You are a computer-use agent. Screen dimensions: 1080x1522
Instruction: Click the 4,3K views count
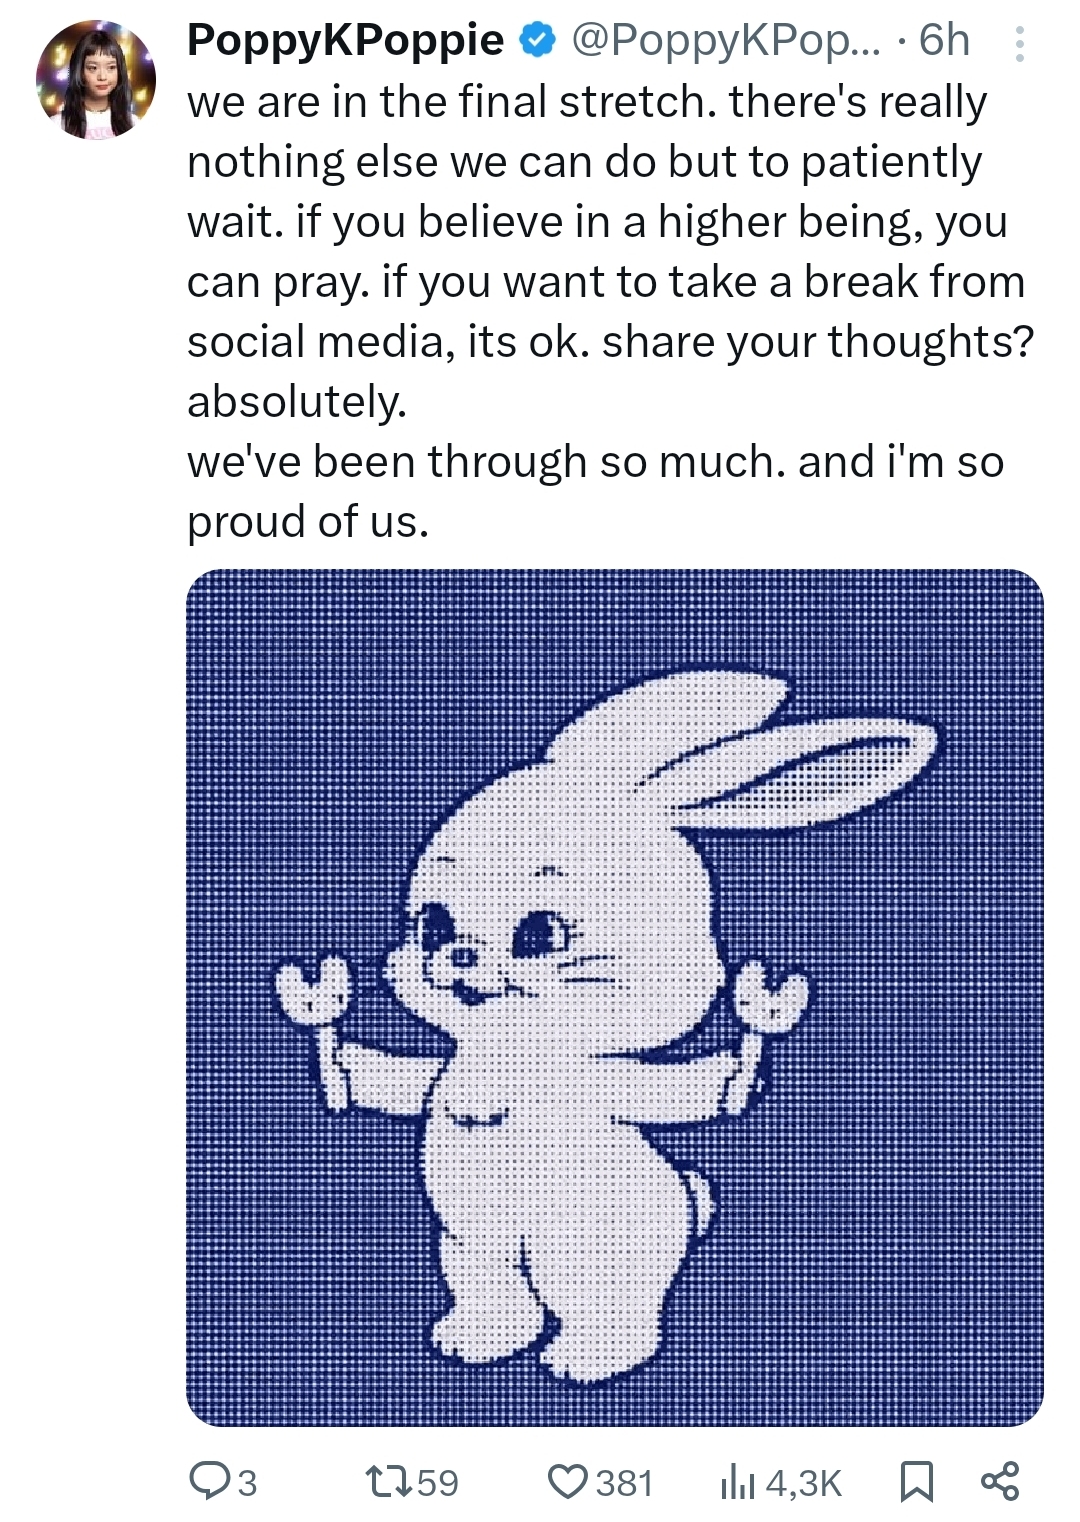point(804,1483)
